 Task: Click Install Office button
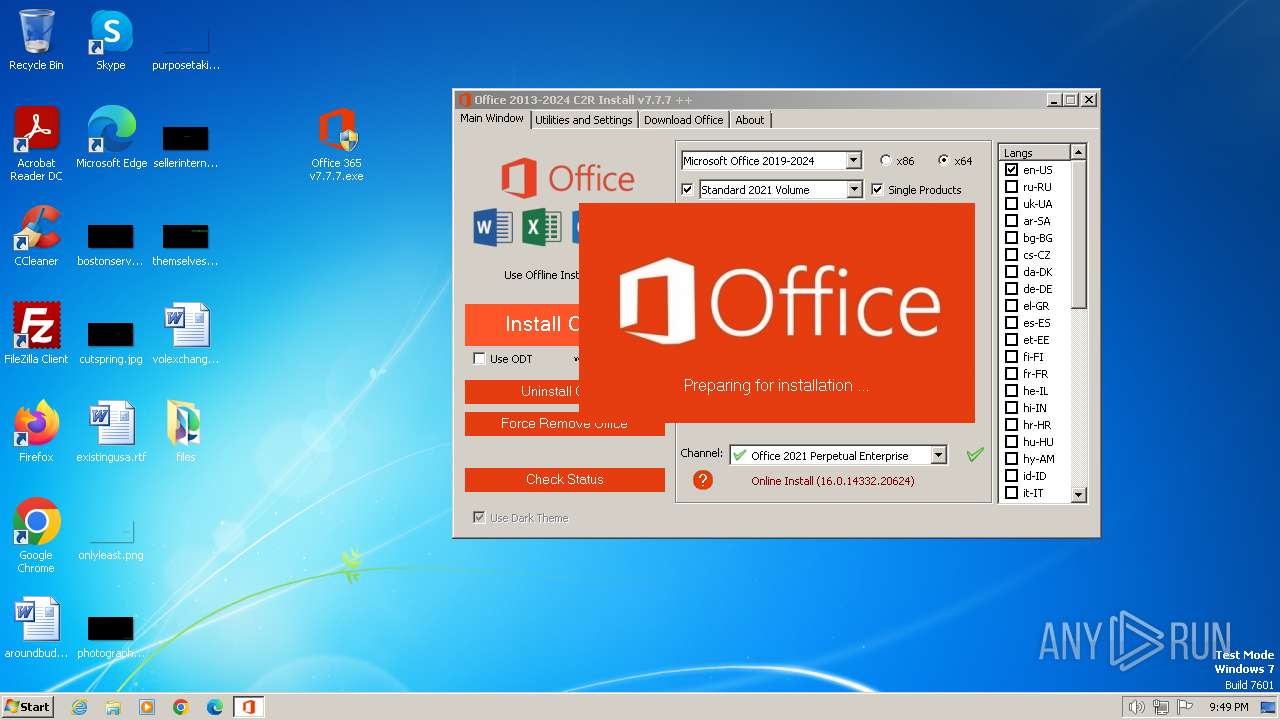pyautogui.click(x=522, y=324)
